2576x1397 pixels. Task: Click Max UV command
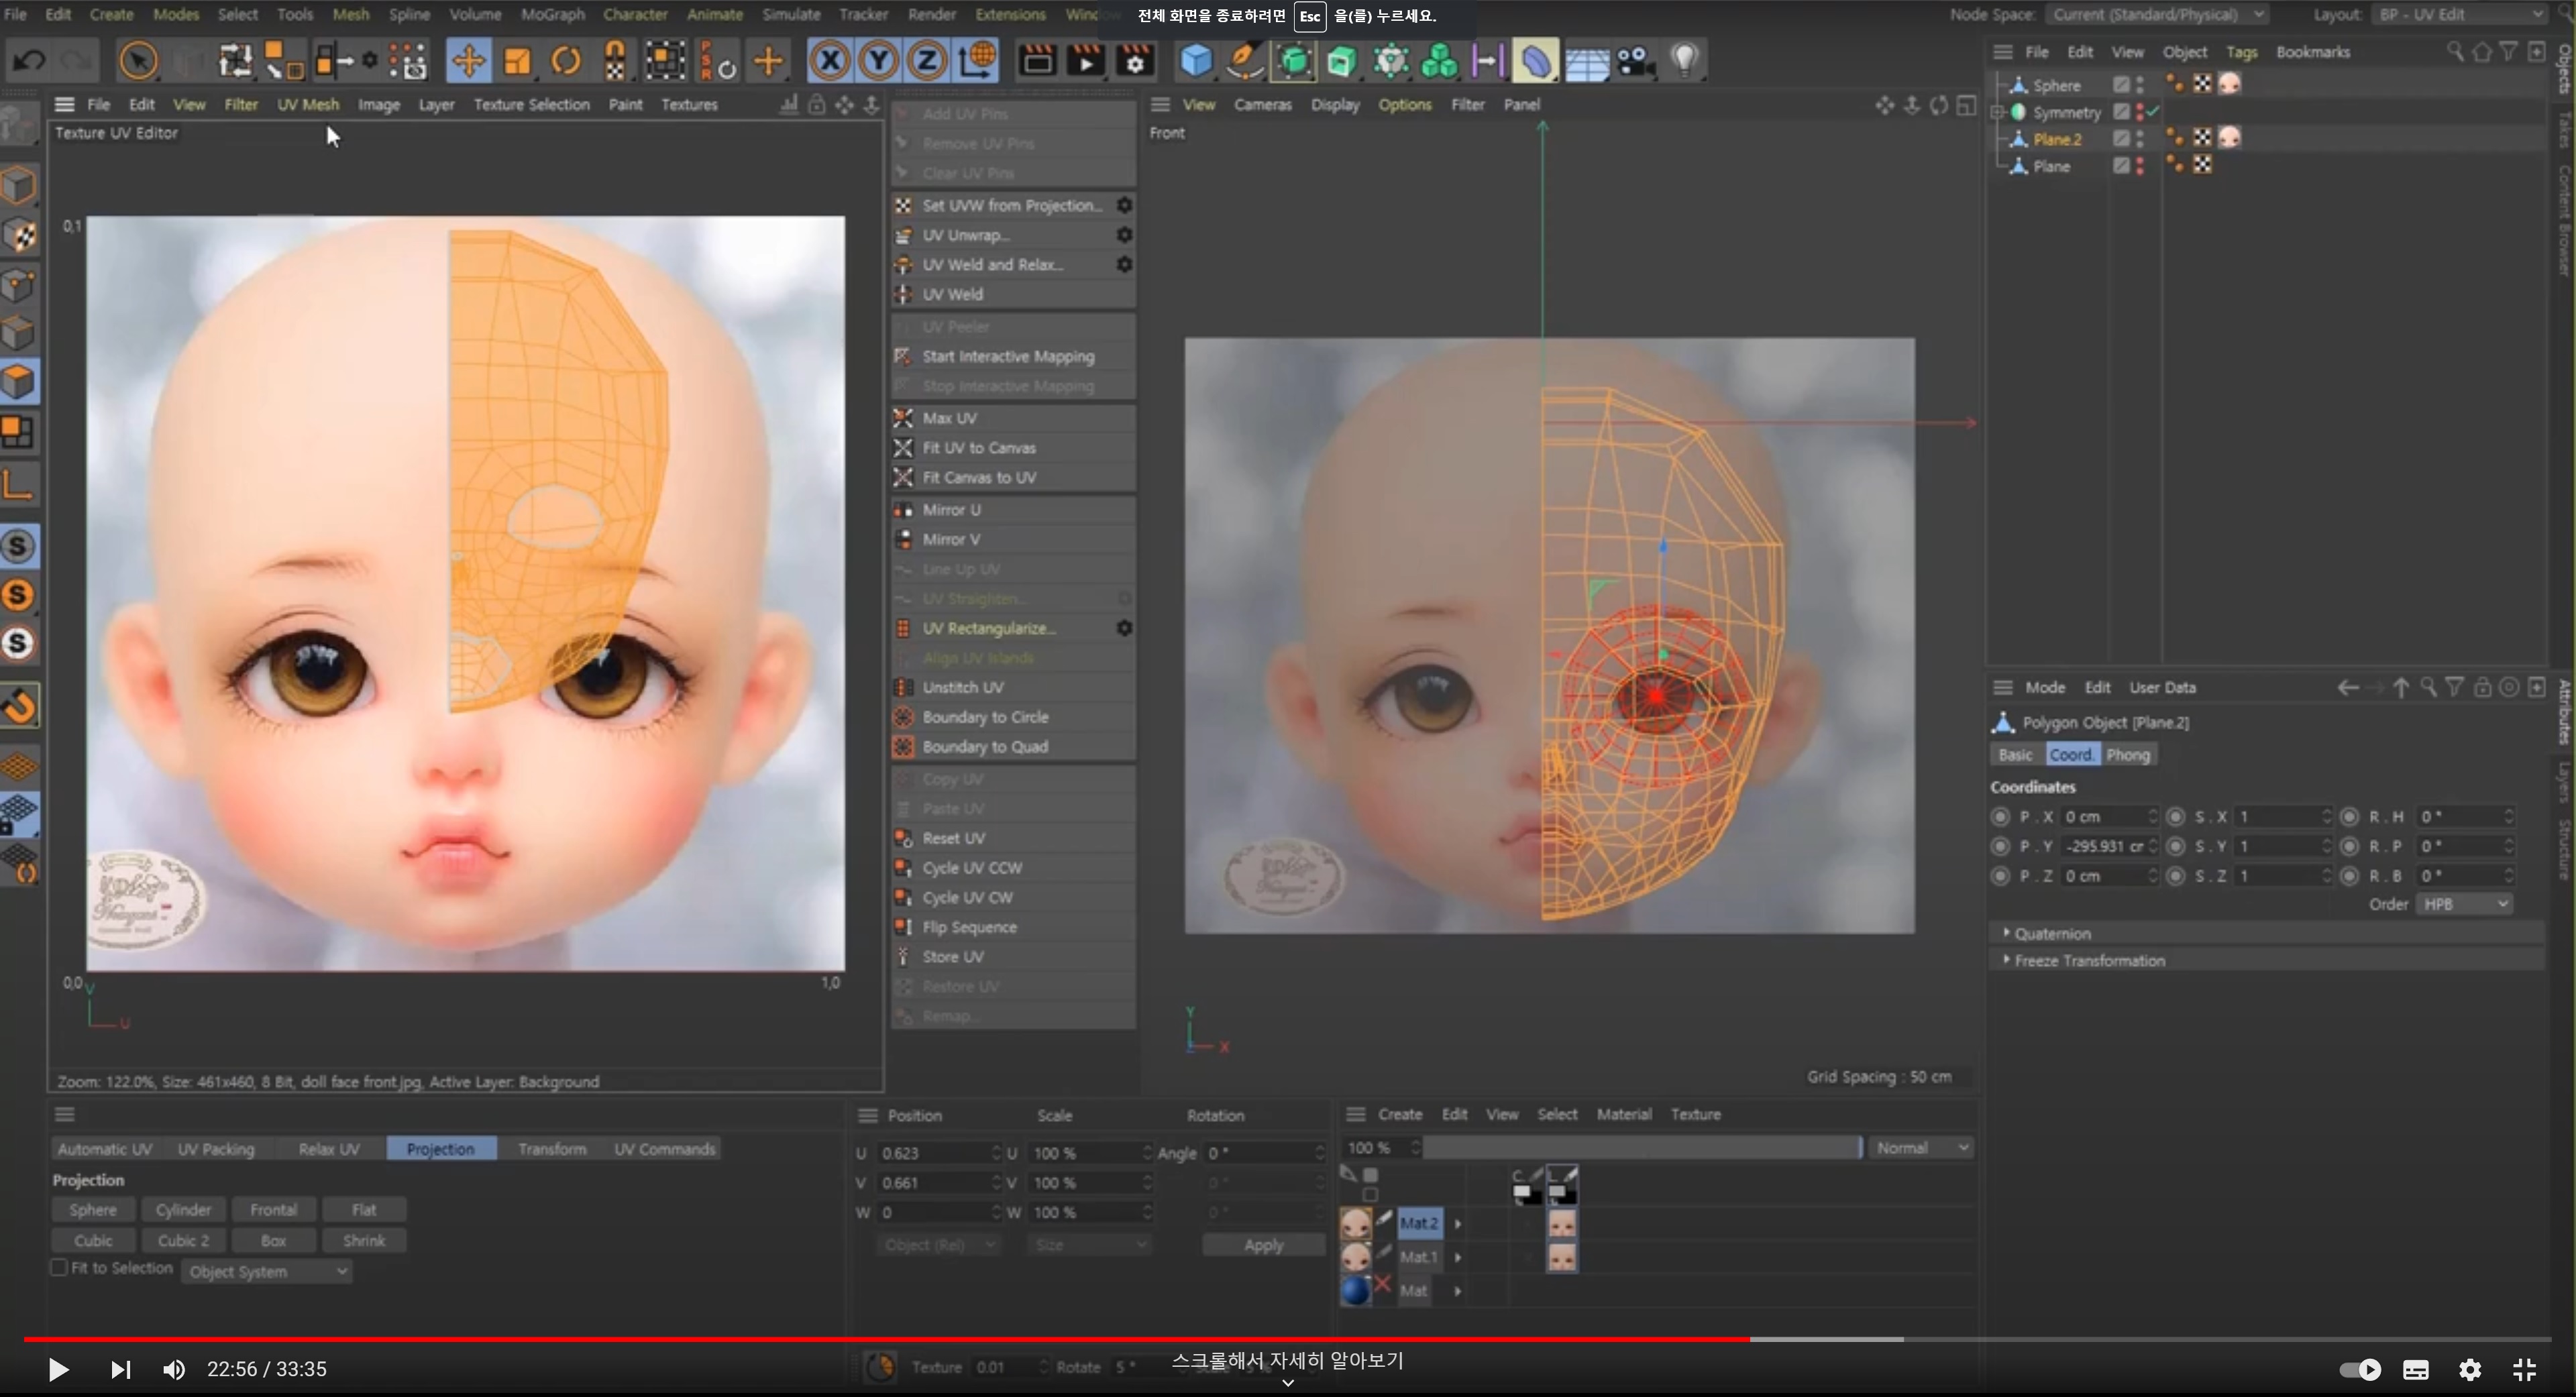click(x=1013, y=418)
